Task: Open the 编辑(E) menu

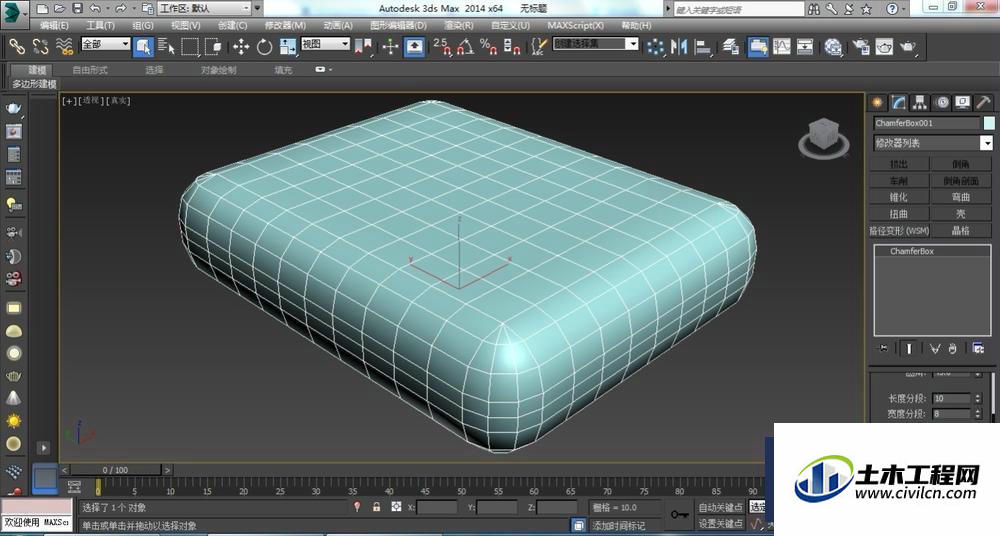Action: 54,26
